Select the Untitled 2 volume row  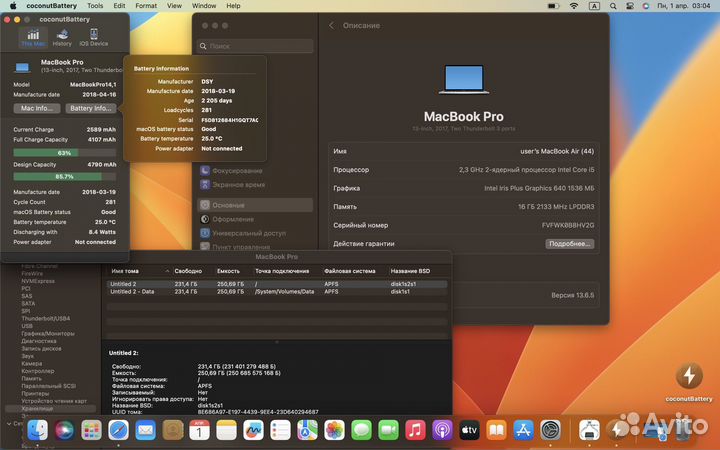[277, 284]
